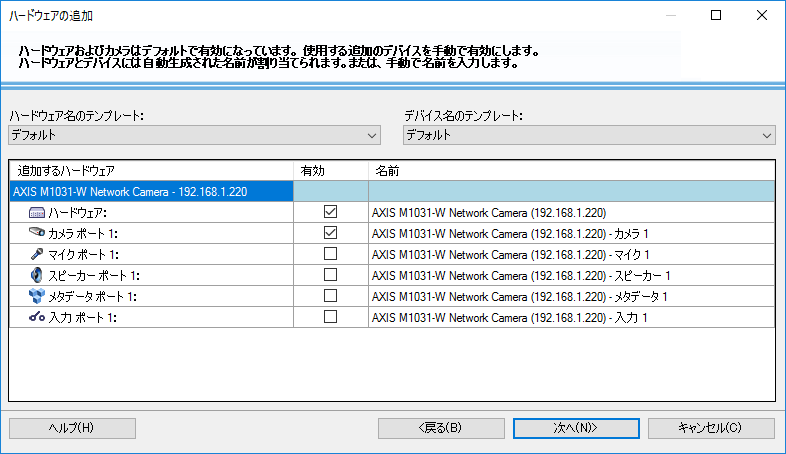Select the メタデータ ポート 1: row label
Image resolution: width=786 pixels, height=454 pixels.
coord(92,297)
